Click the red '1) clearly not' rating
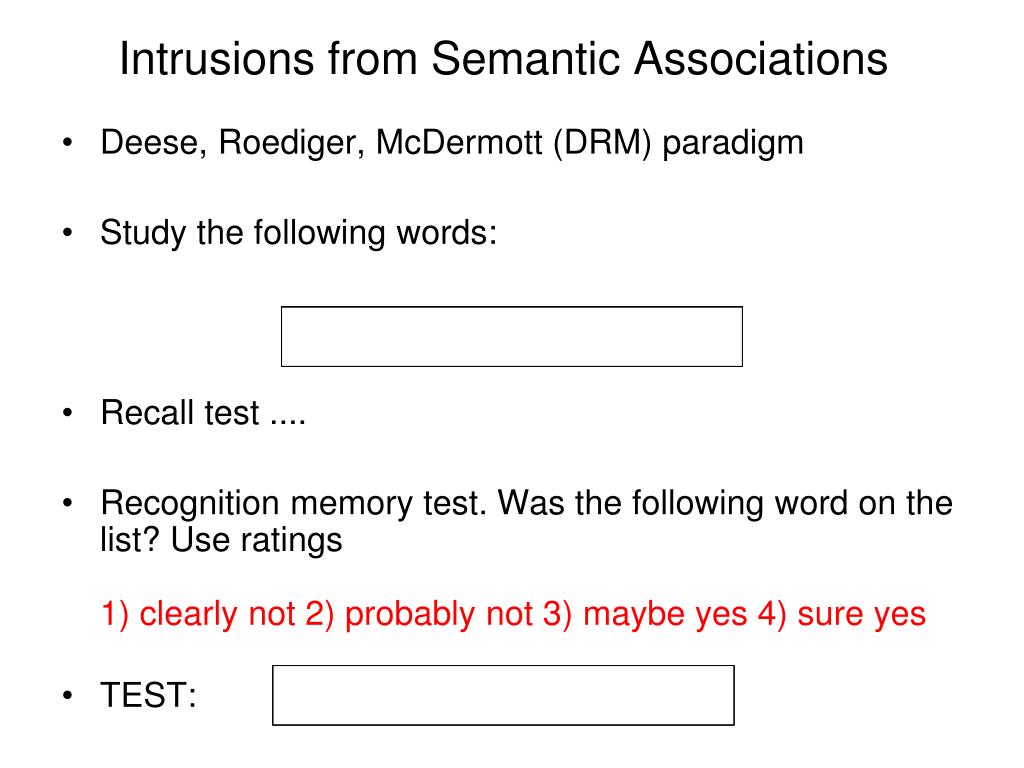This screenshot has width=1024, height=768. click(198, 614)
